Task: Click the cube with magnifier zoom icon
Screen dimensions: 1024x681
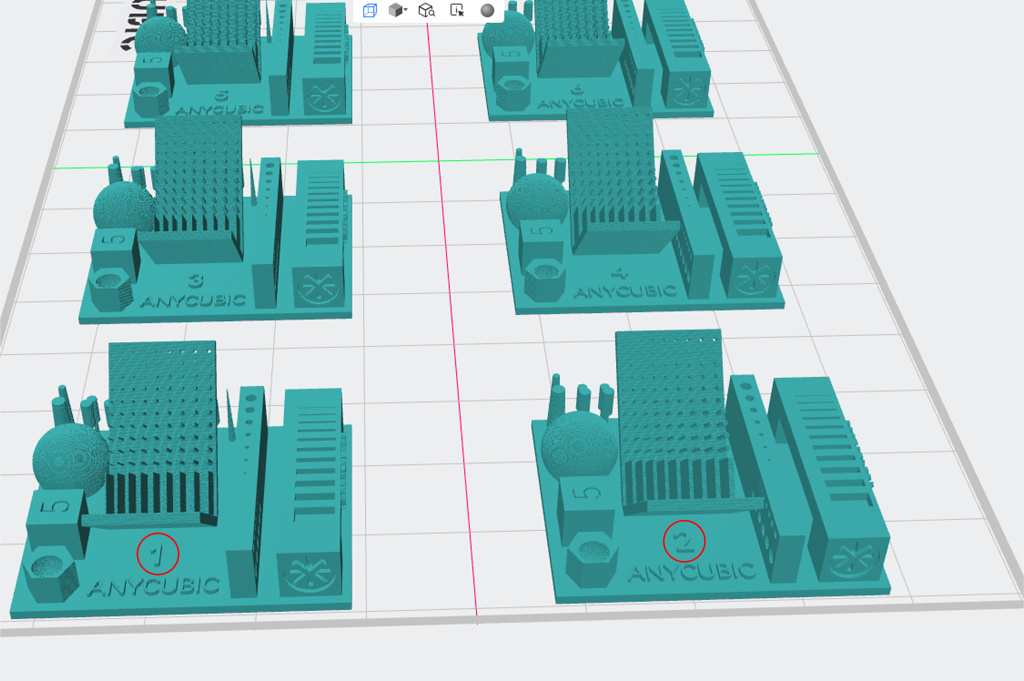Action: point(426,10)
